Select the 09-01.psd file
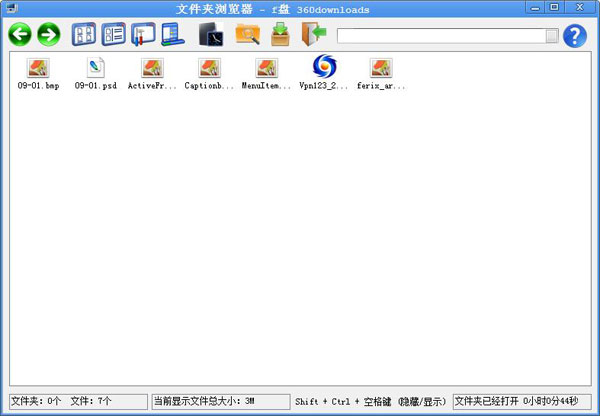 coord(96,69)
